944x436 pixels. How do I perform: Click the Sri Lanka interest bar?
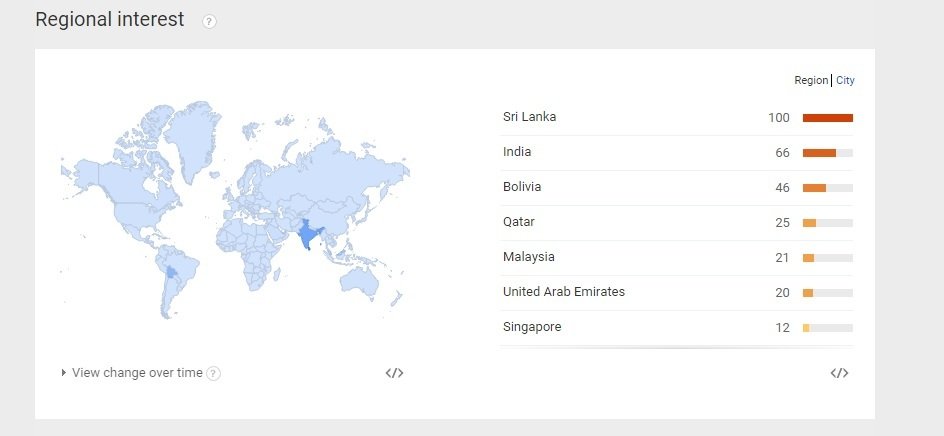(x=827, y=118)
